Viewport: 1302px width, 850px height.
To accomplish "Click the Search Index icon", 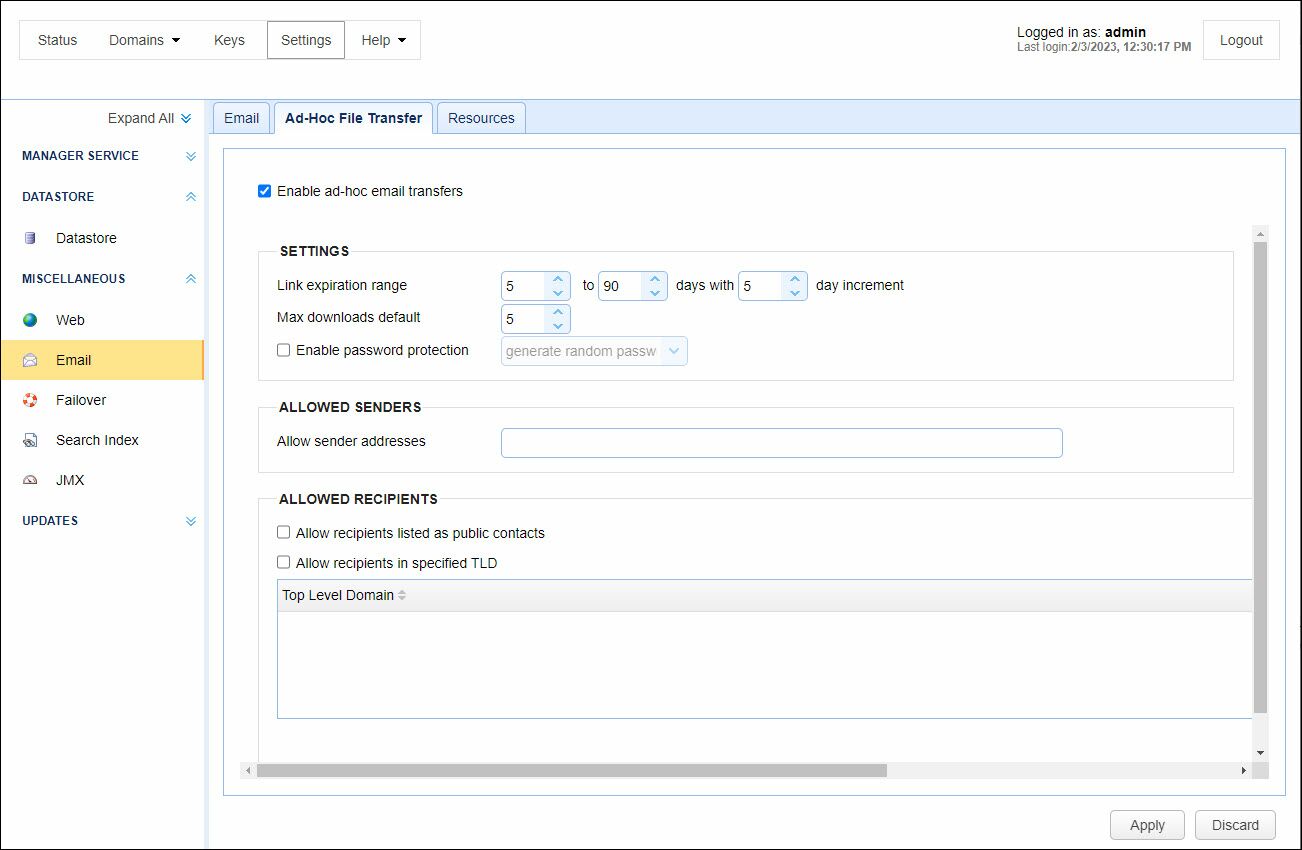I will (x=30, y=440).
